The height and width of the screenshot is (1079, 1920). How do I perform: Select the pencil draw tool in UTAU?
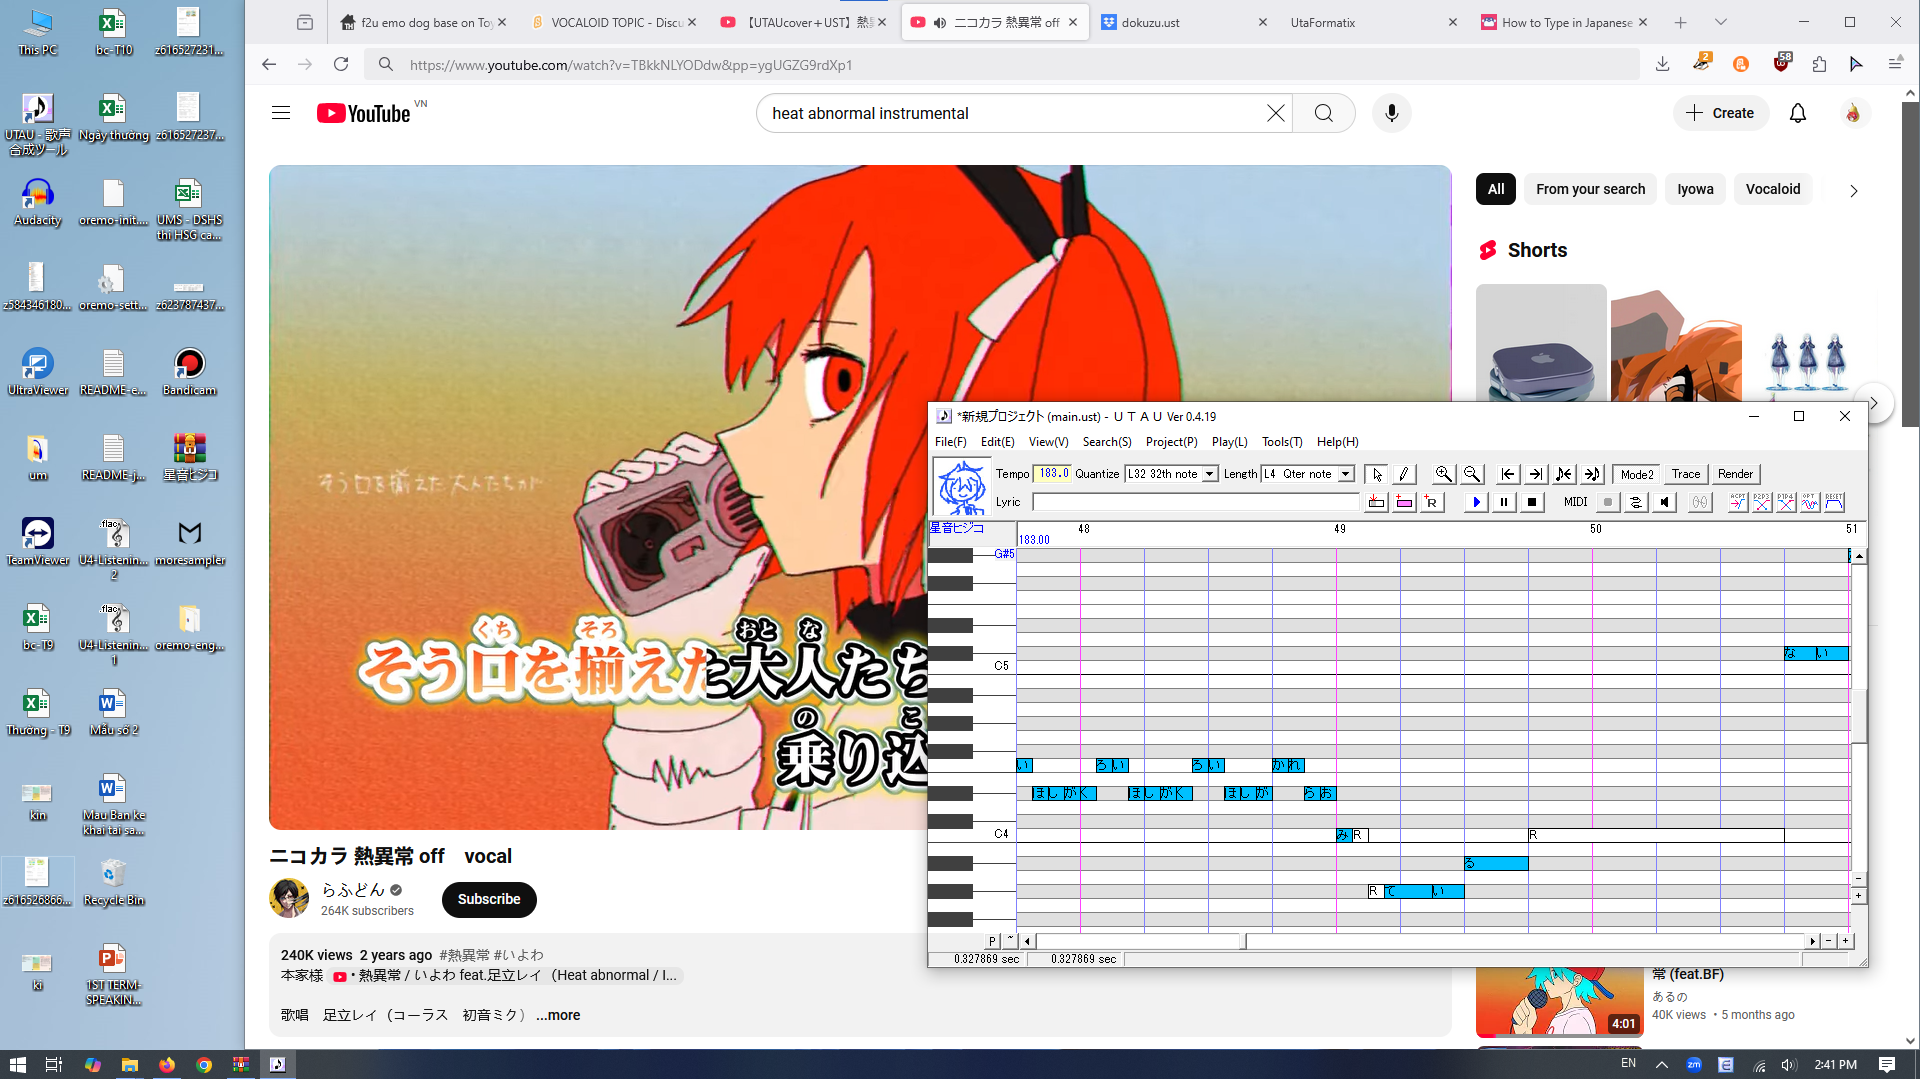point(1404,474)
